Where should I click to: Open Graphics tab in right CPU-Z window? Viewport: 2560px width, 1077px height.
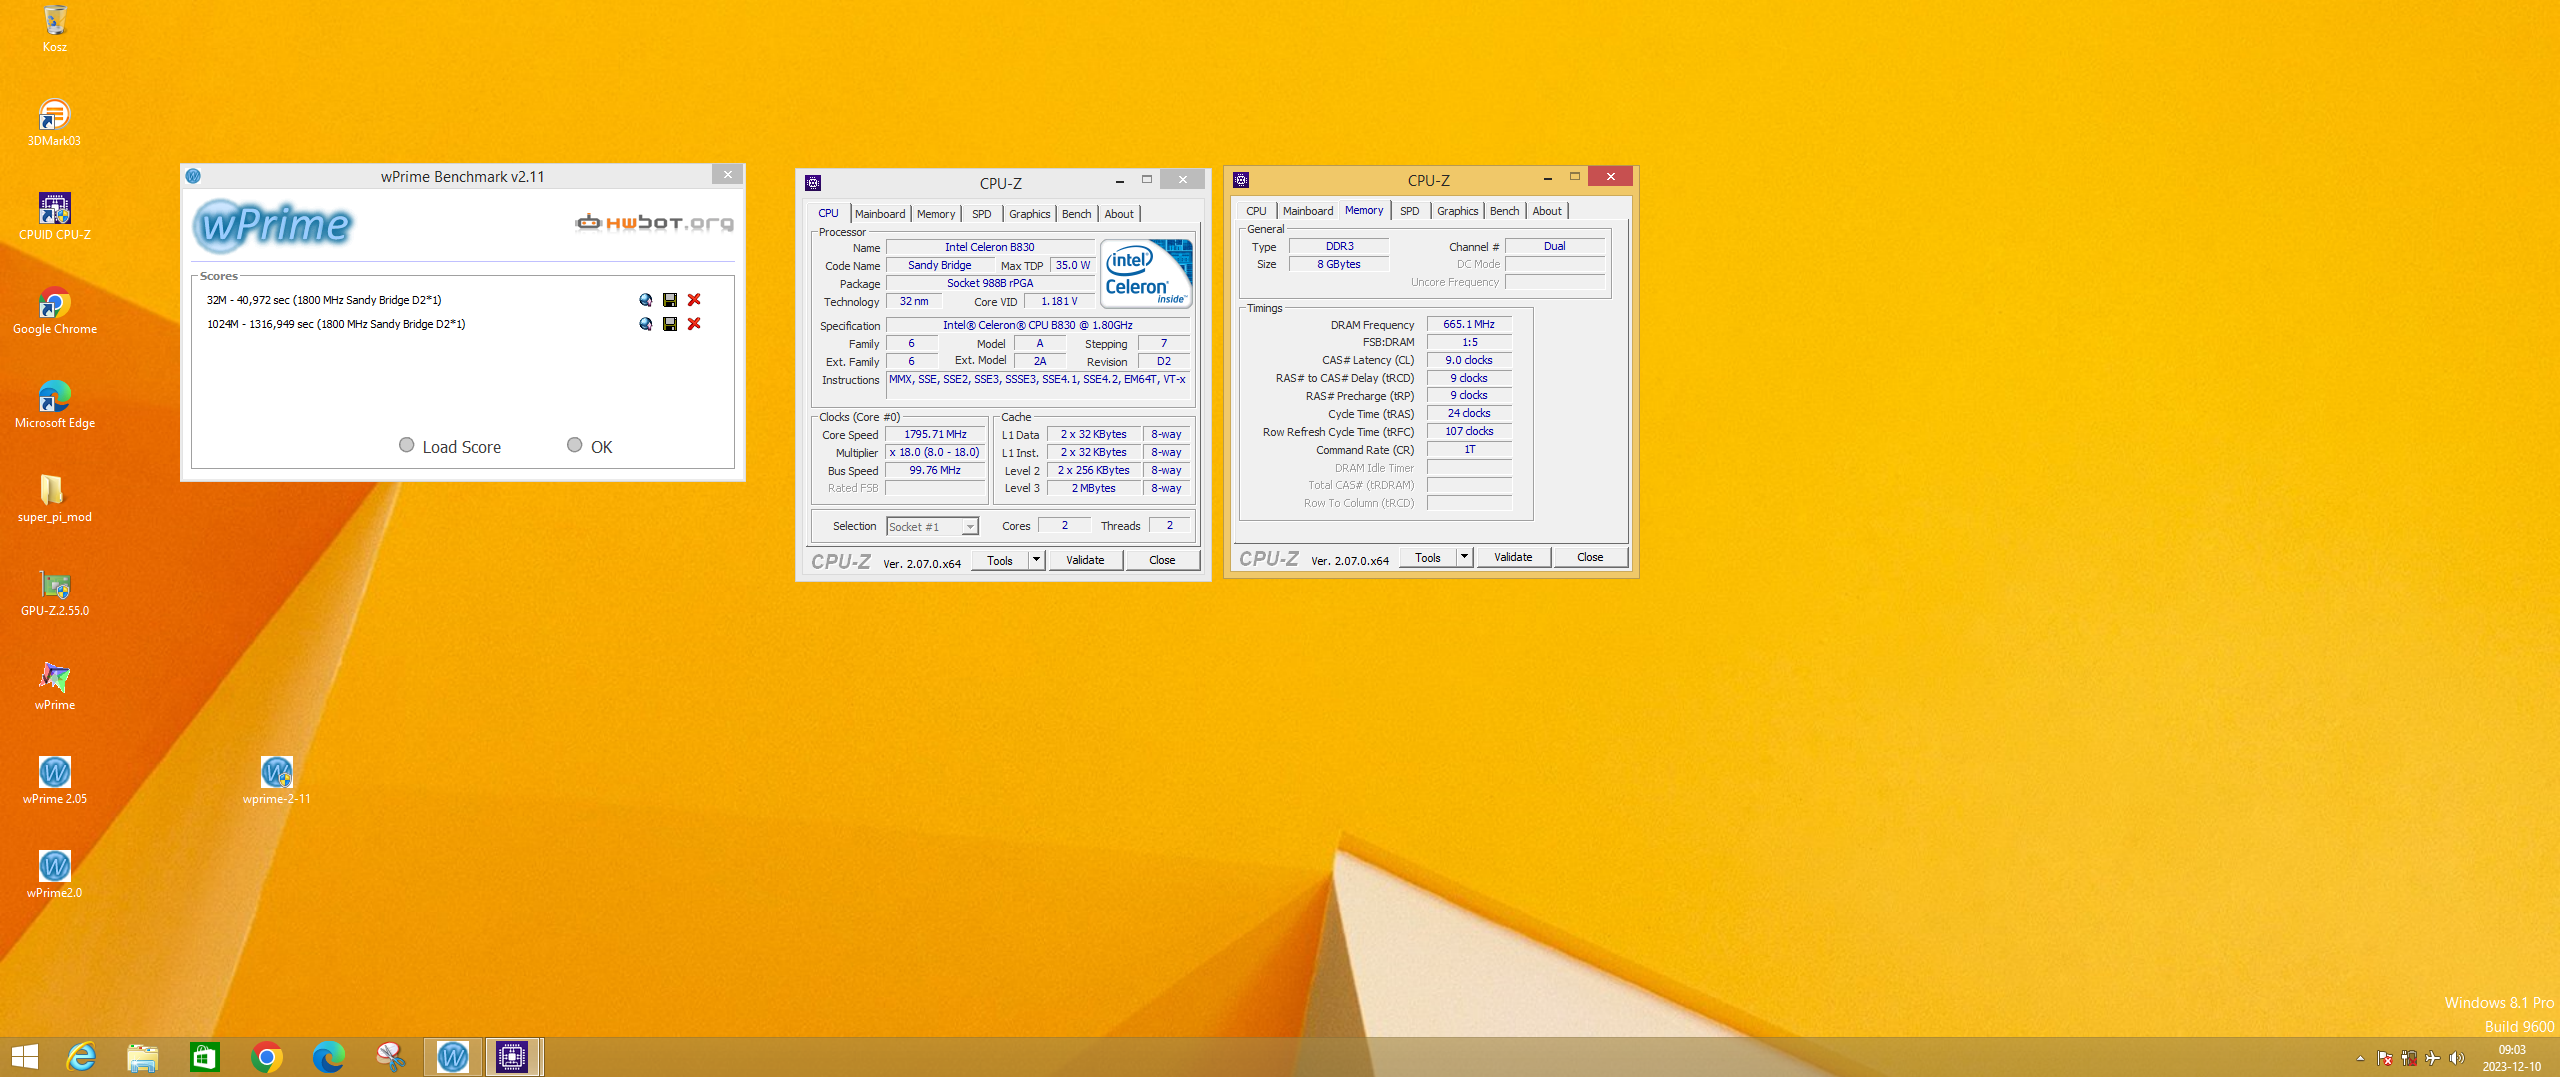coord(1457,211)
